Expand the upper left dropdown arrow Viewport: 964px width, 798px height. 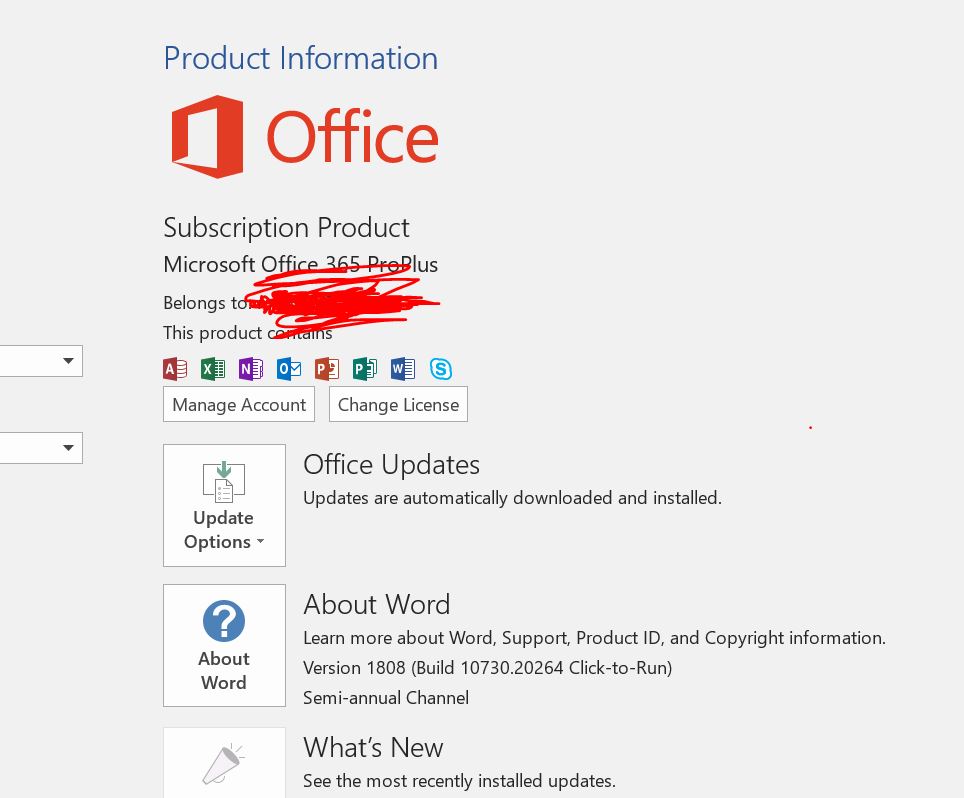click(x=68, y=361)
